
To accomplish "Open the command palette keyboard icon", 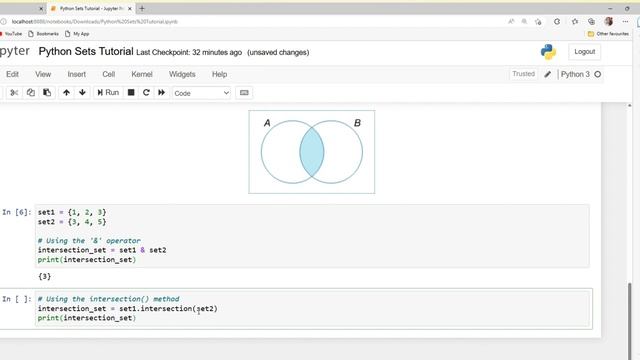I will click(x=244, y=93).
